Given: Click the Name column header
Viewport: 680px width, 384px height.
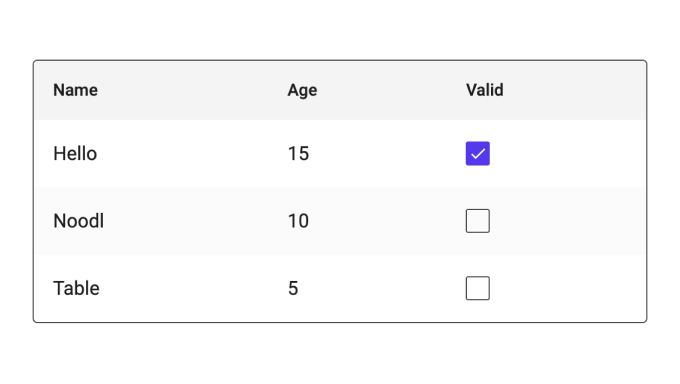Looking at the screenshot, I should click(x=75, y=90).
